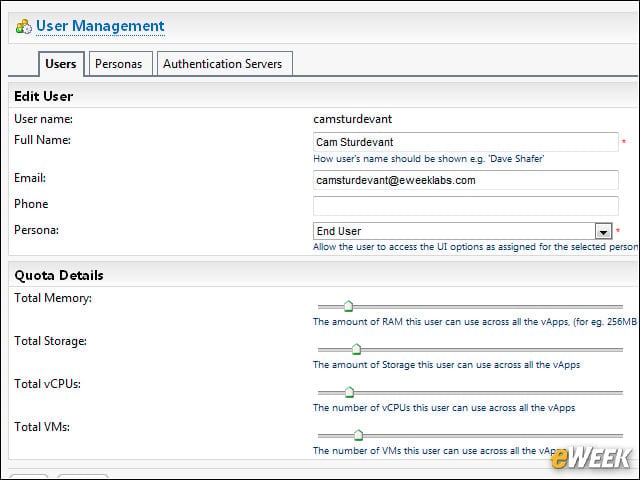Click the Email input field
This screenshot has width=640, height=480.
[x=466, y=180]
